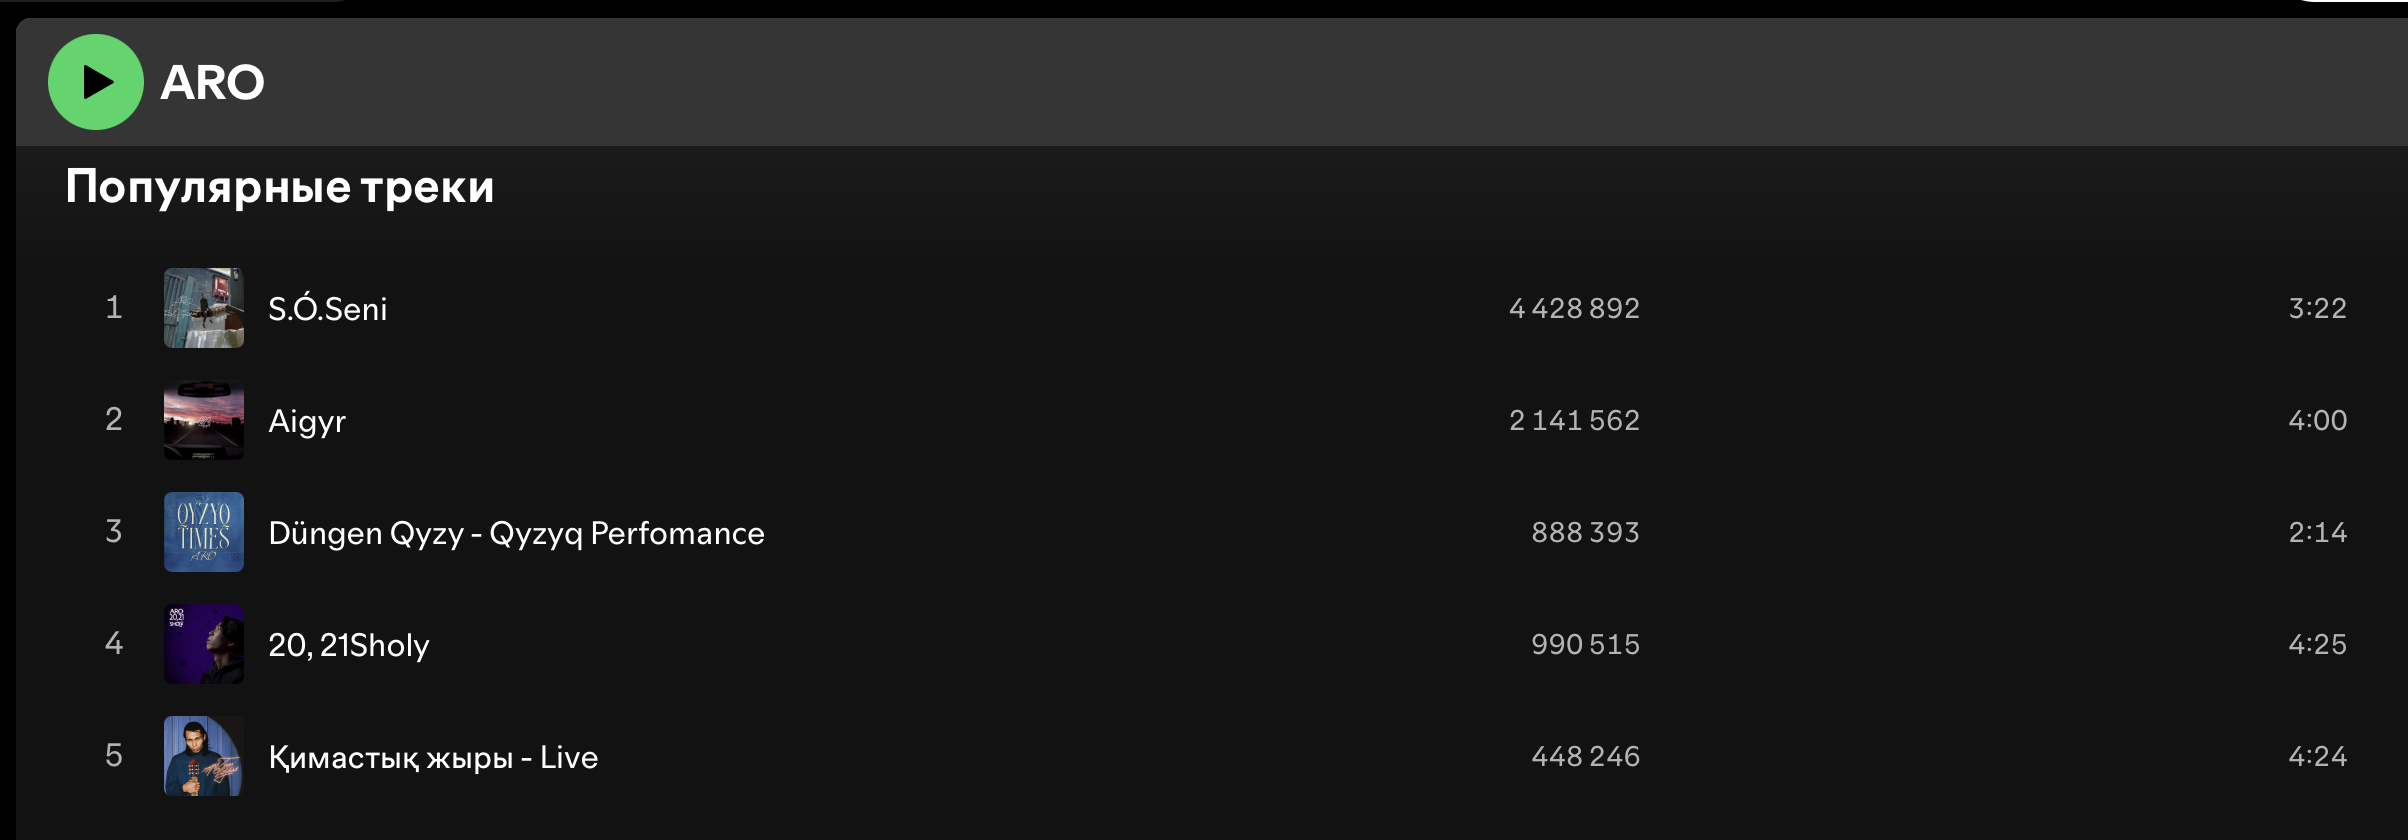Click the ARO artist name header
Screen dimensions: 2408x840
[x=212, y=82]
